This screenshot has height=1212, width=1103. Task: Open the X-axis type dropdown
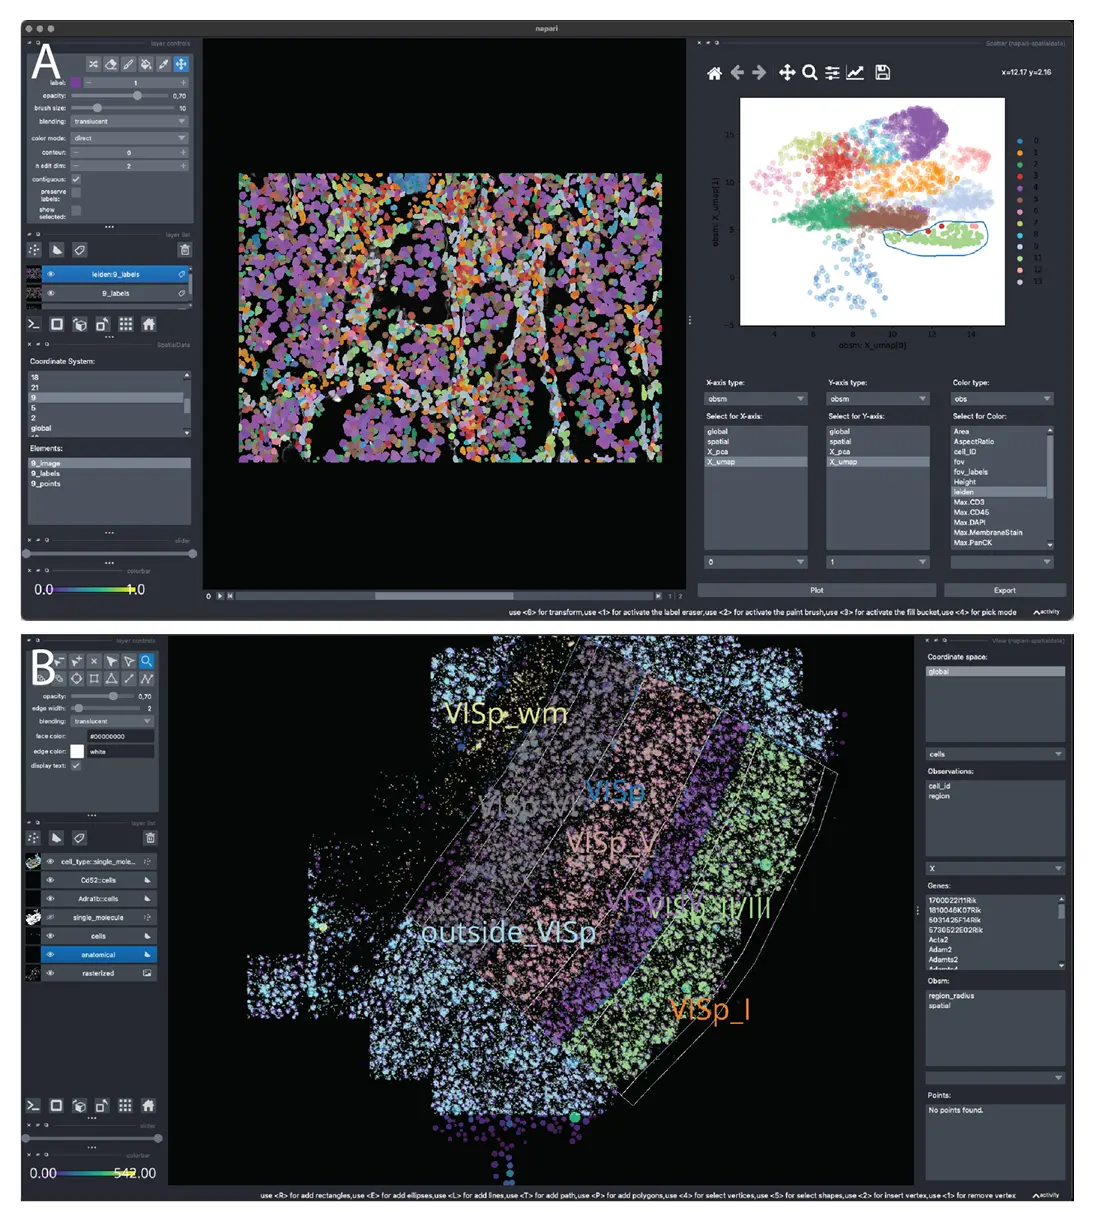click(755, 399)
